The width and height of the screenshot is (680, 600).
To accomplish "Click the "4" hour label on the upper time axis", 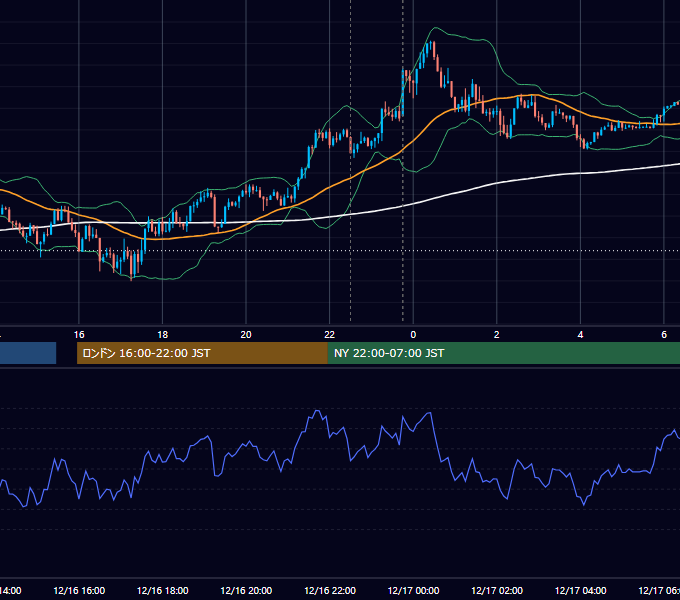I will click(580, 335).
